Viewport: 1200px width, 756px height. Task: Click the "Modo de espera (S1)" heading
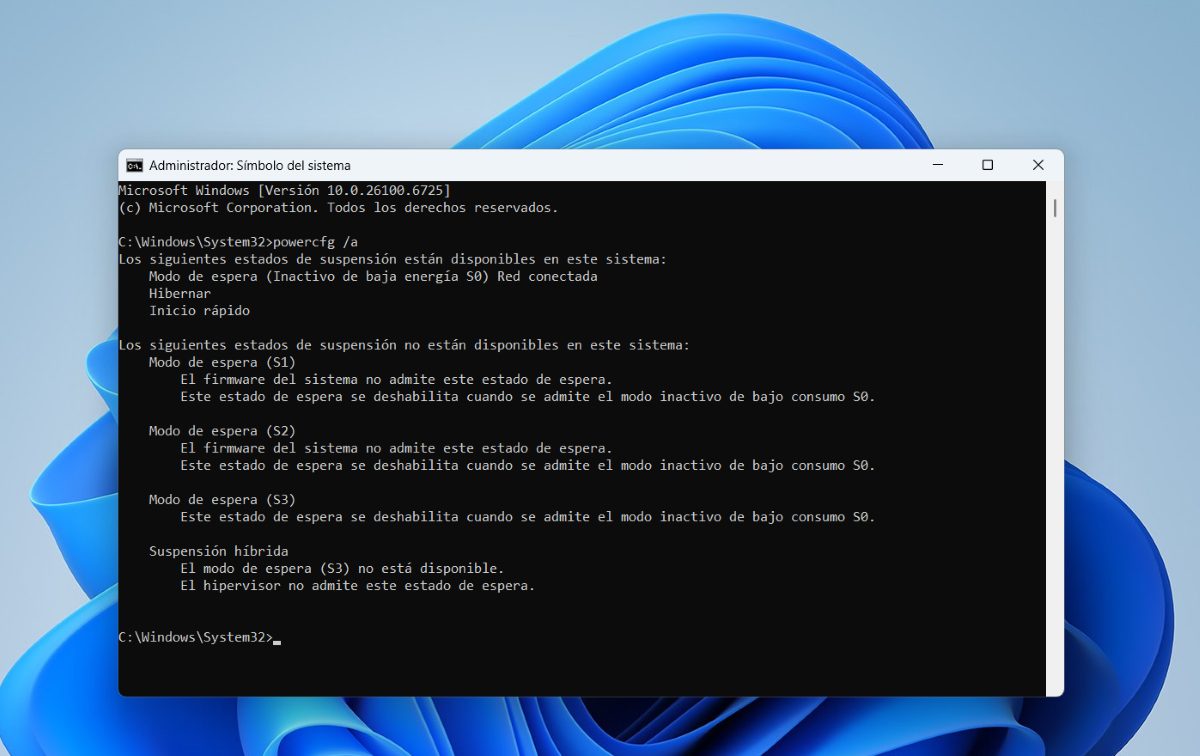click(222, 362)
